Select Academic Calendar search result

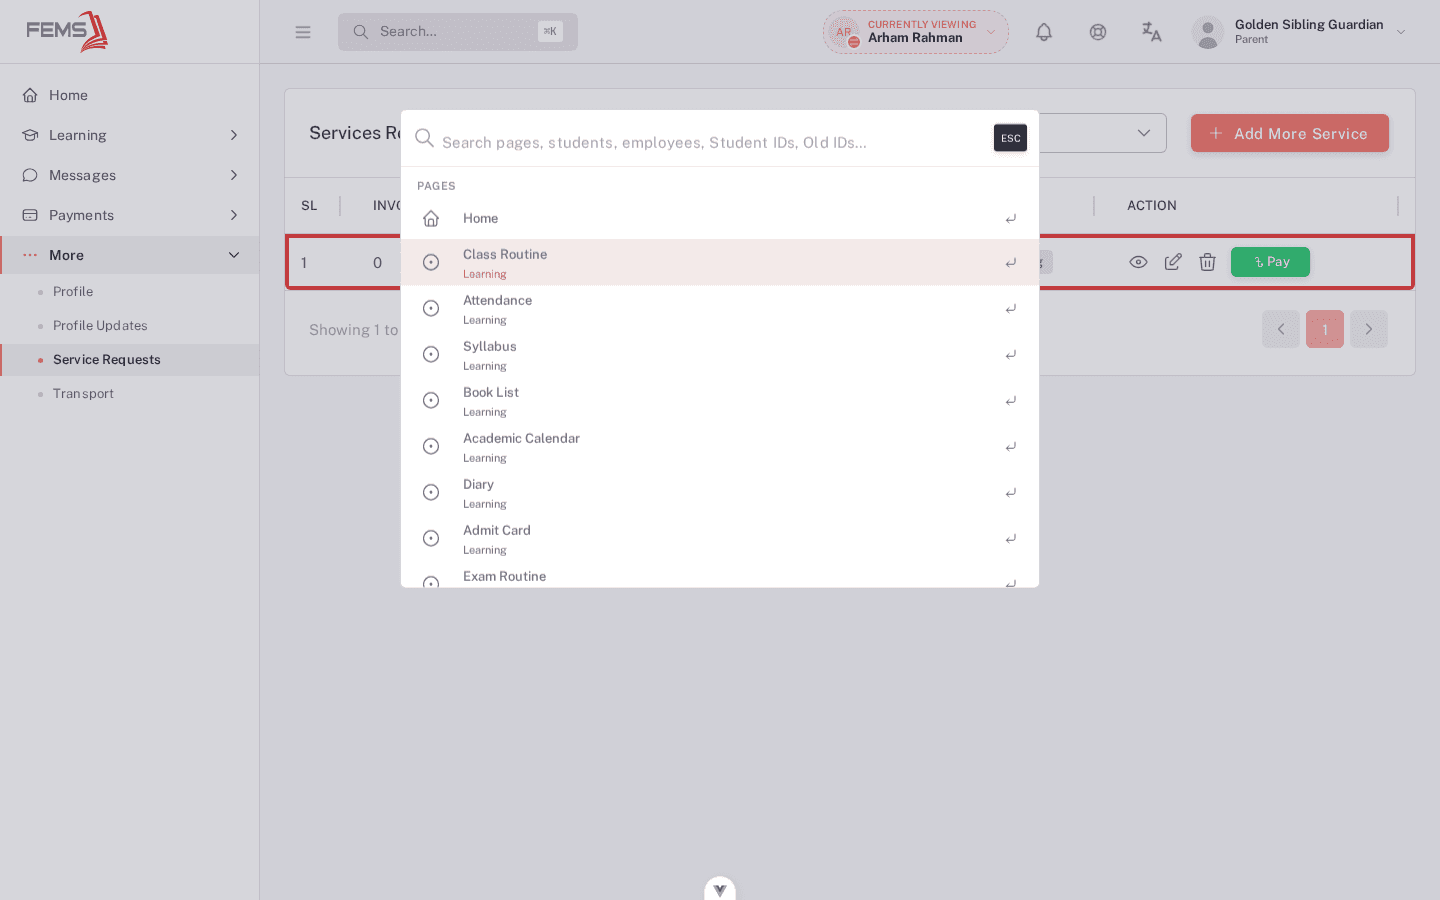pos(720,446)
